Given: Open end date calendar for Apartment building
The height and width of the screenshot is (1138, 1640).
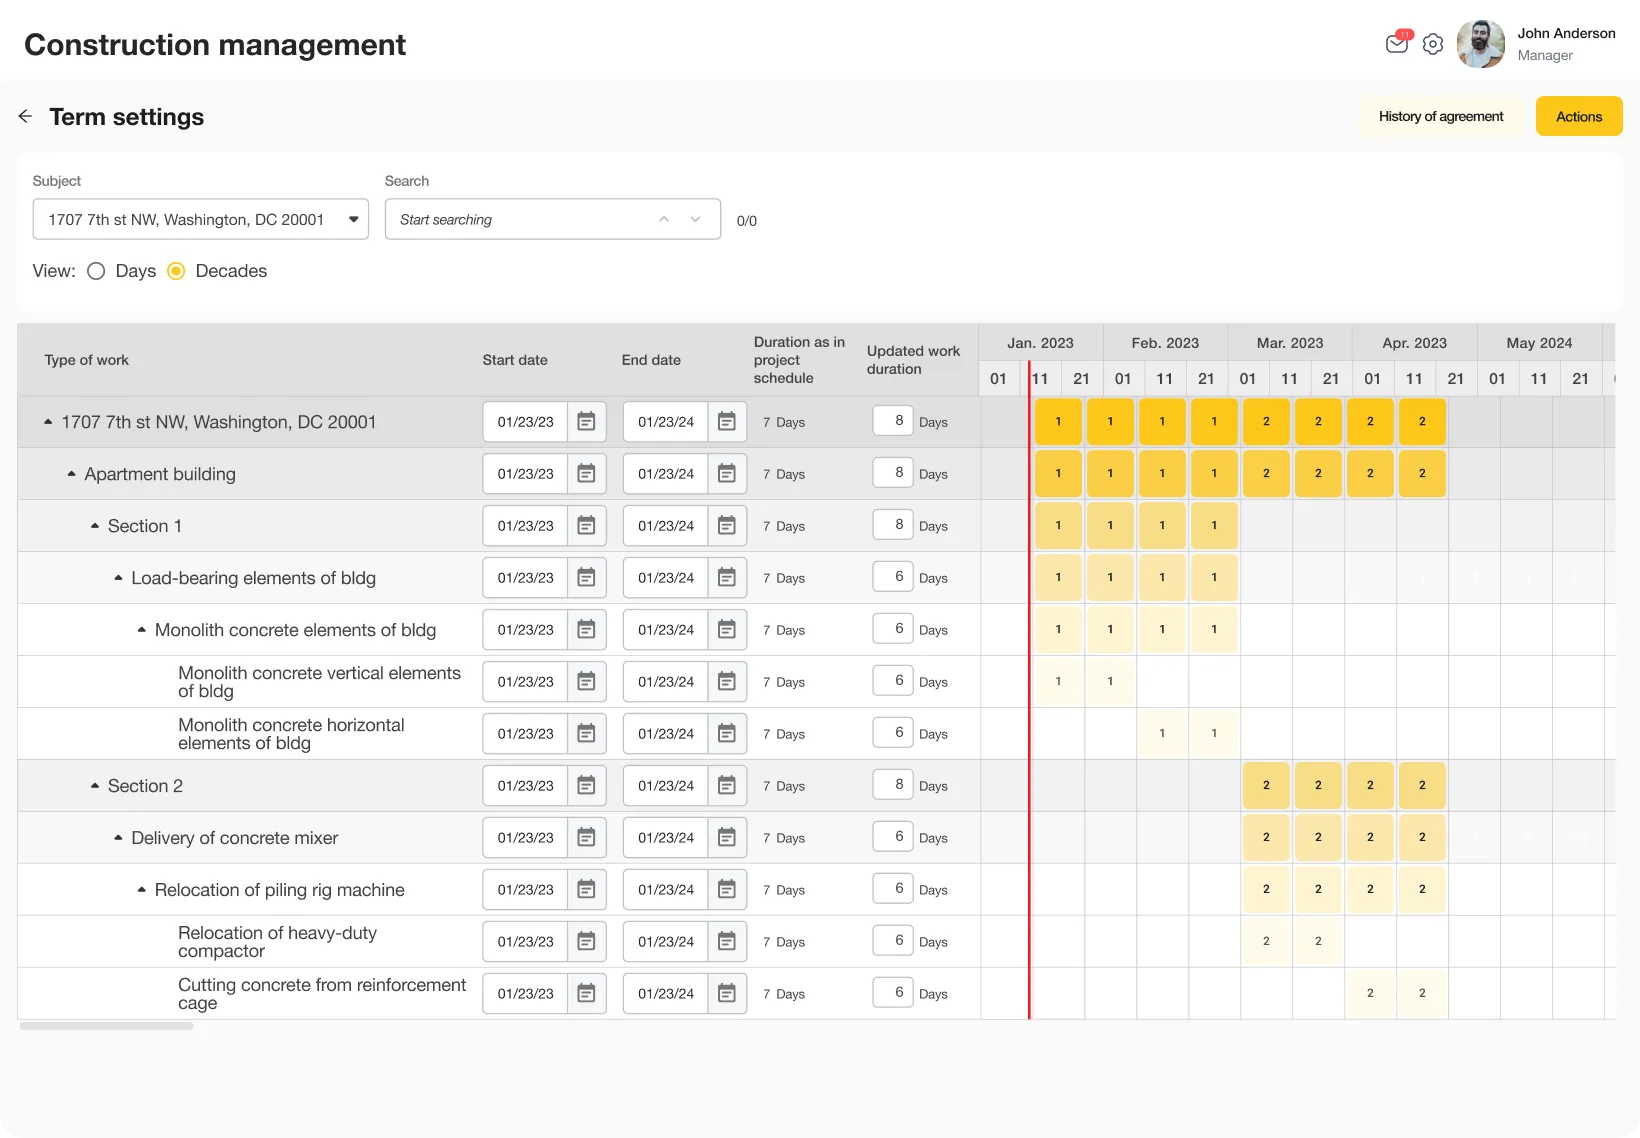Looking at the screenshot, I should [727, 474].
